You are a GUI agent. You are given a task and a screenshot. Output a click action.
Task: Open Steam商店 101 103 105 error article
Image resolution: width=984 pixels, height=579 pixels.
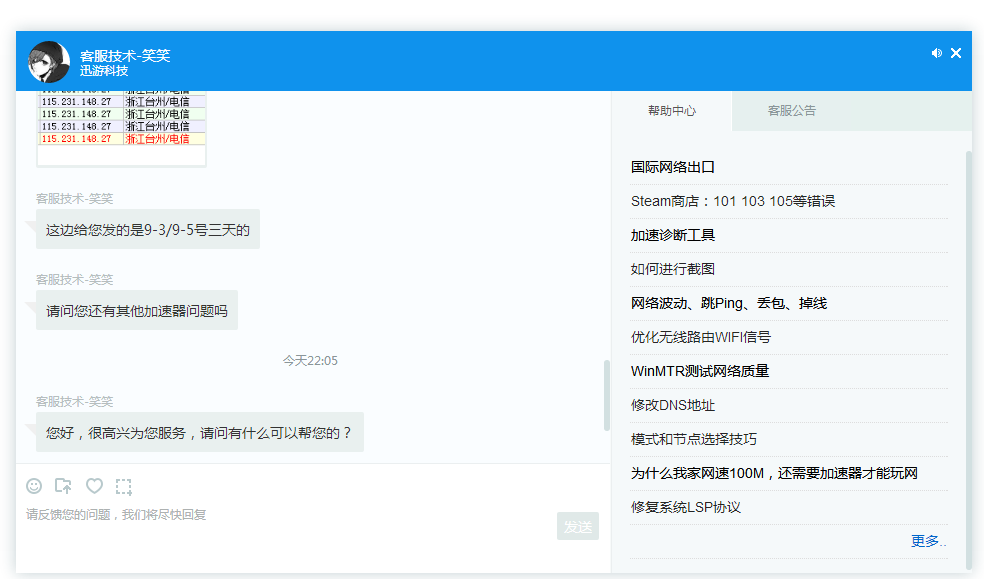point(732,201)
